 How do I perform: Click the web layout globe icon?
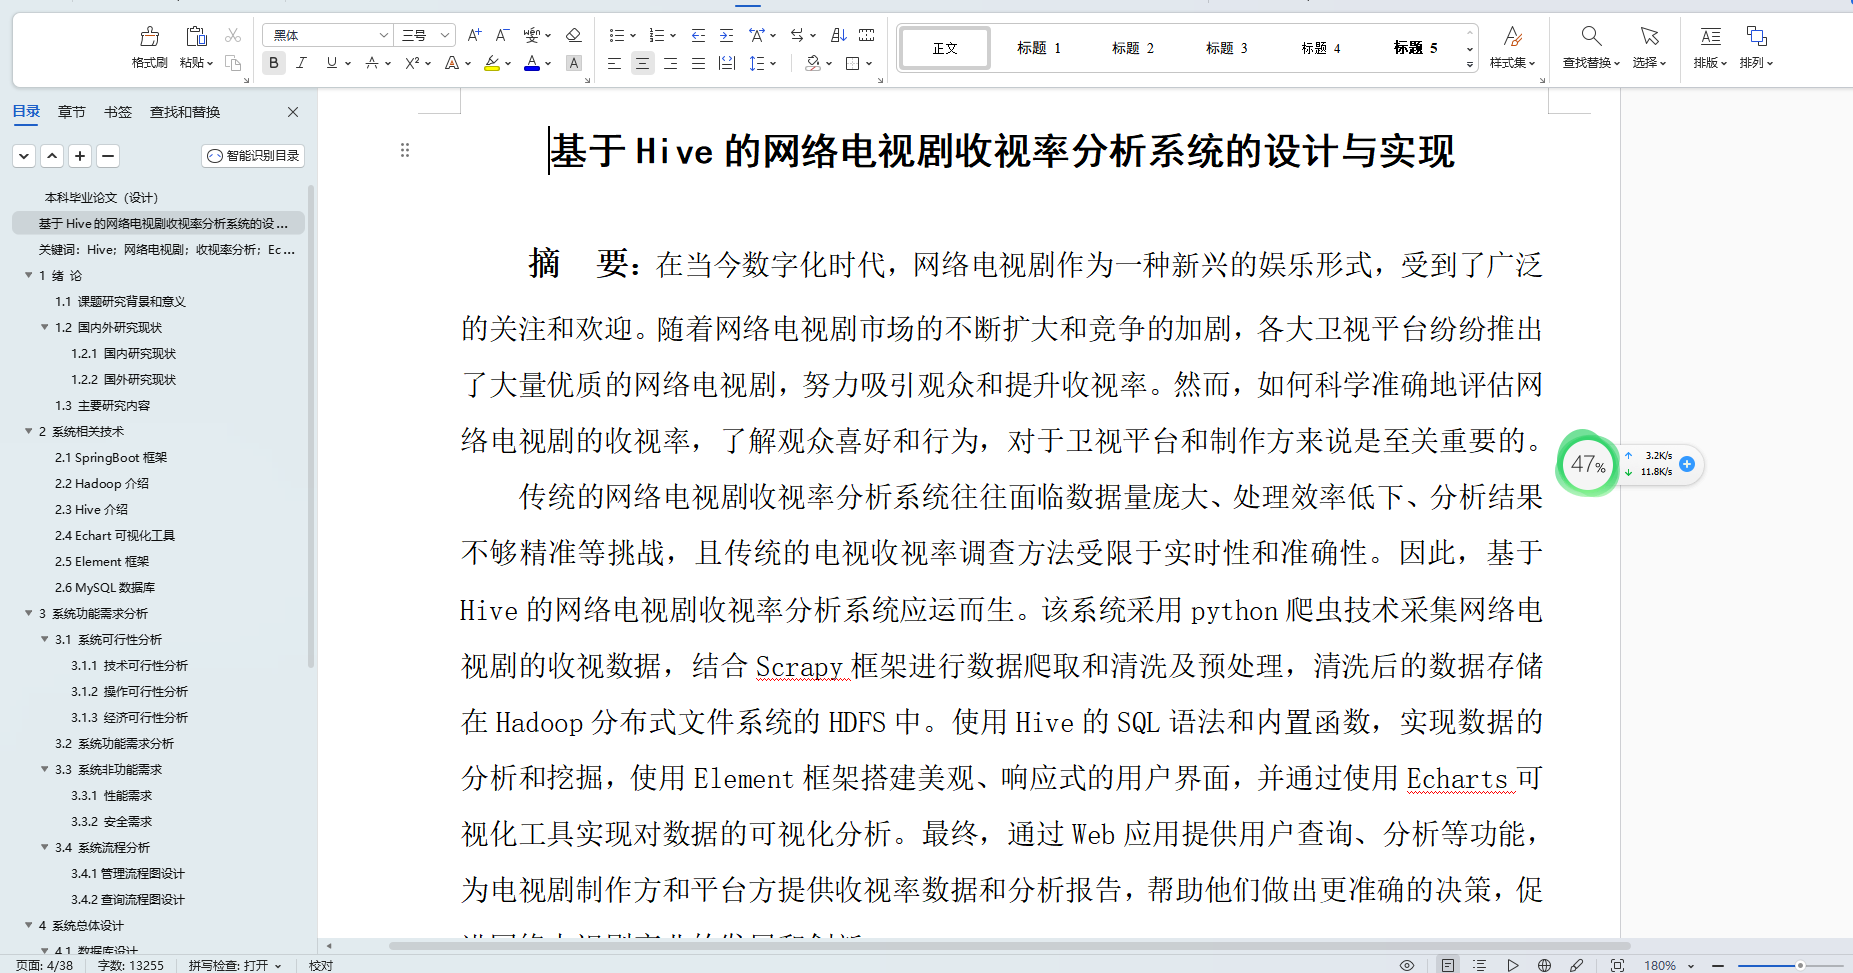[1544, 965]
